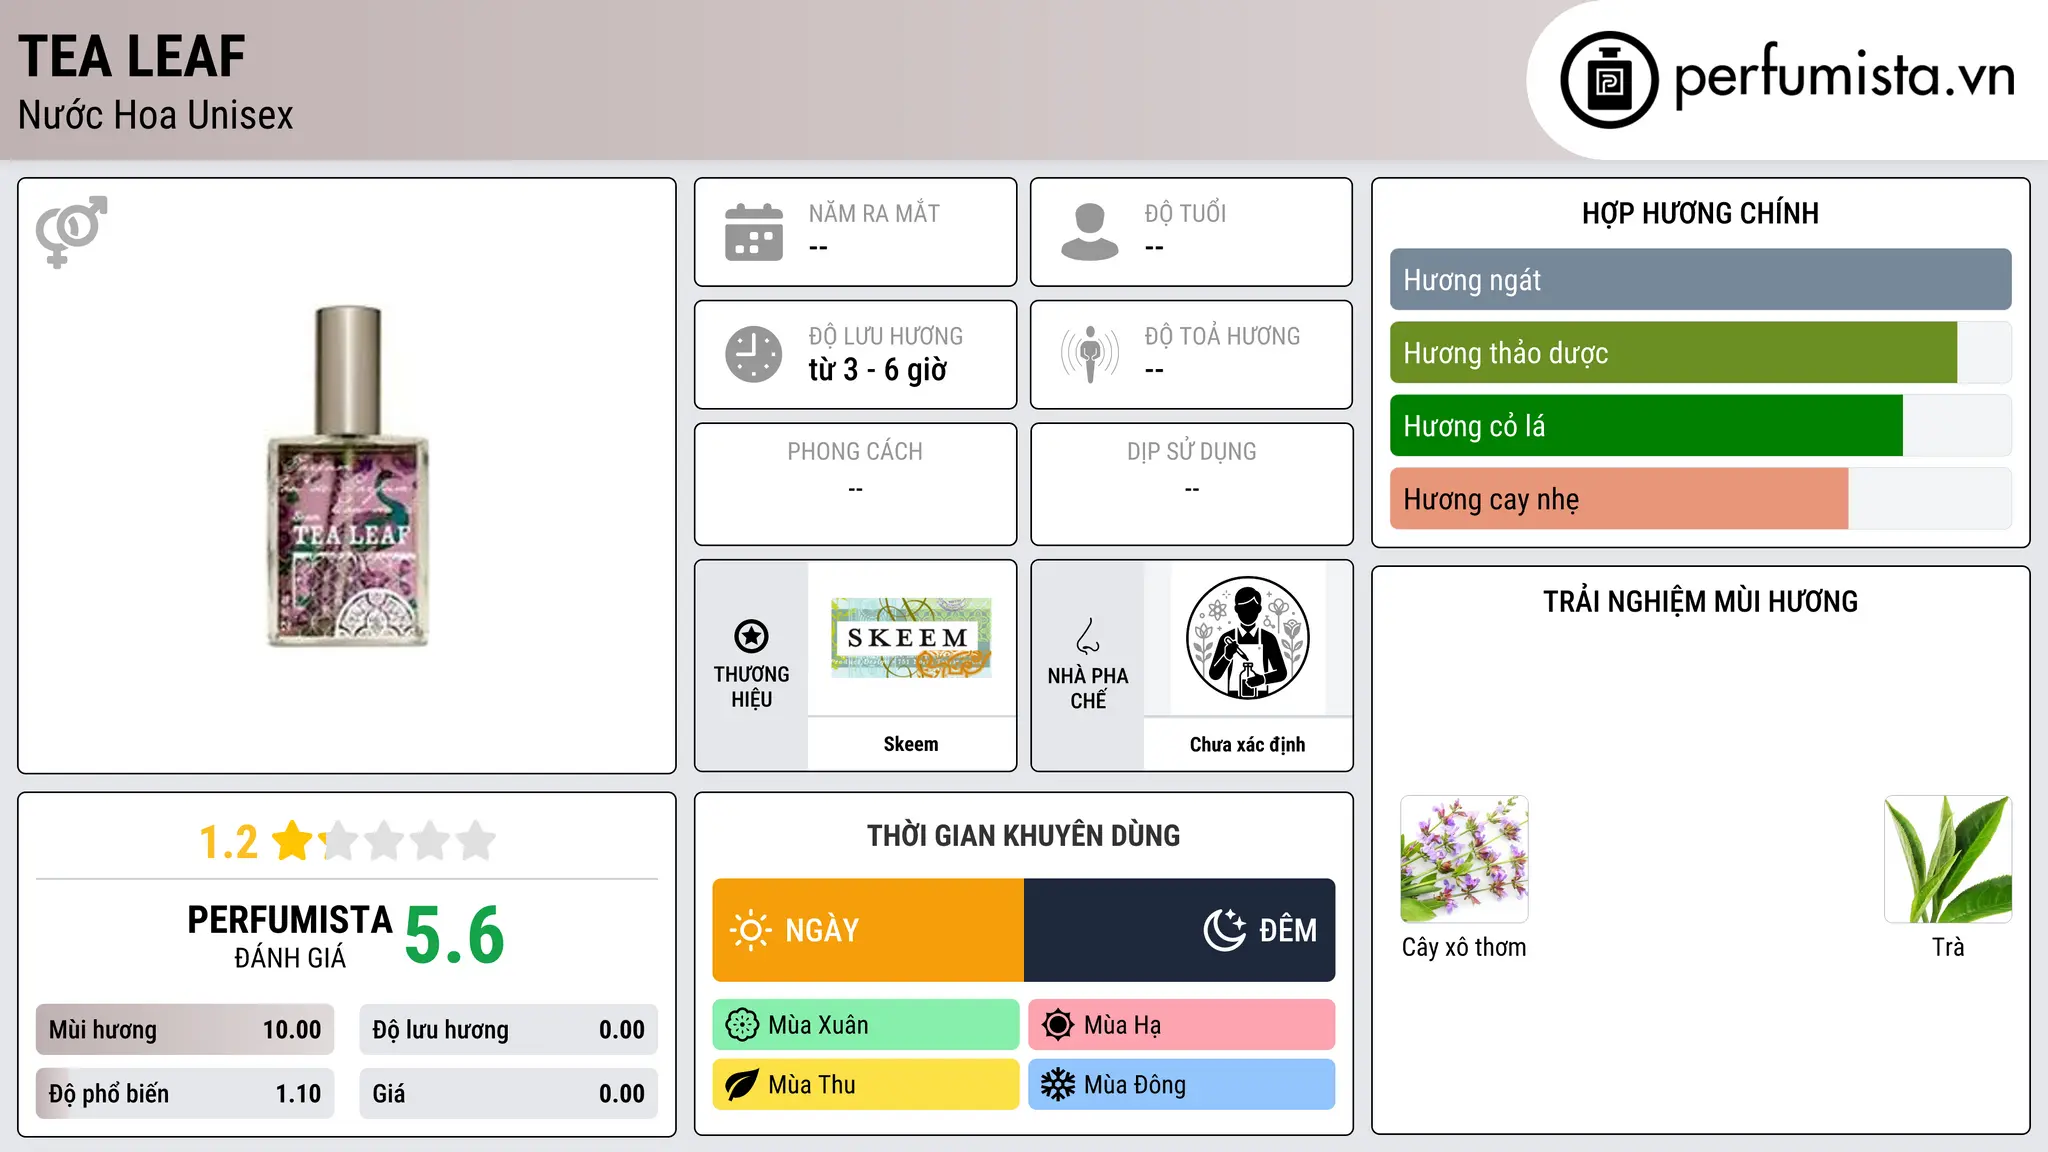Click the Nhà pha chế label
Screen dimensions: 2048x1152
1088,688
